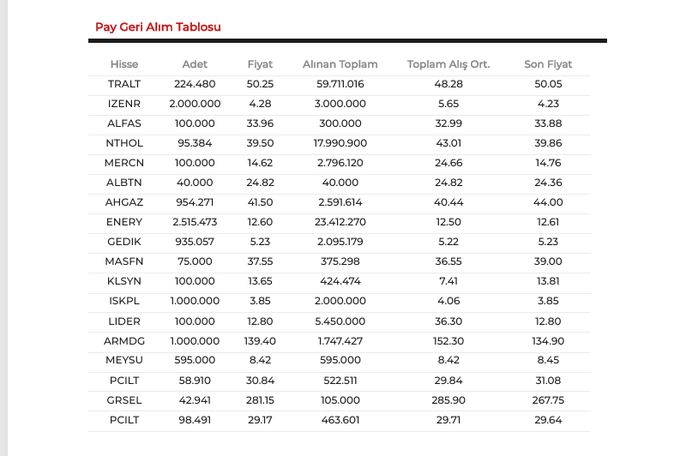The width and height of the screenshot is (680, 456).
Task: Click TRALT total 59.711.016
Action: coord(340,84)
